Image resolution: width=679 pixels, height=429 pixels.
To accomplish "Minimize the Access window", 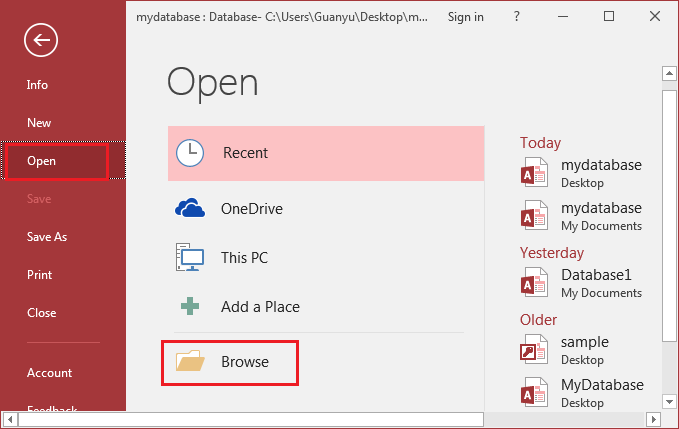I will 563,16.
